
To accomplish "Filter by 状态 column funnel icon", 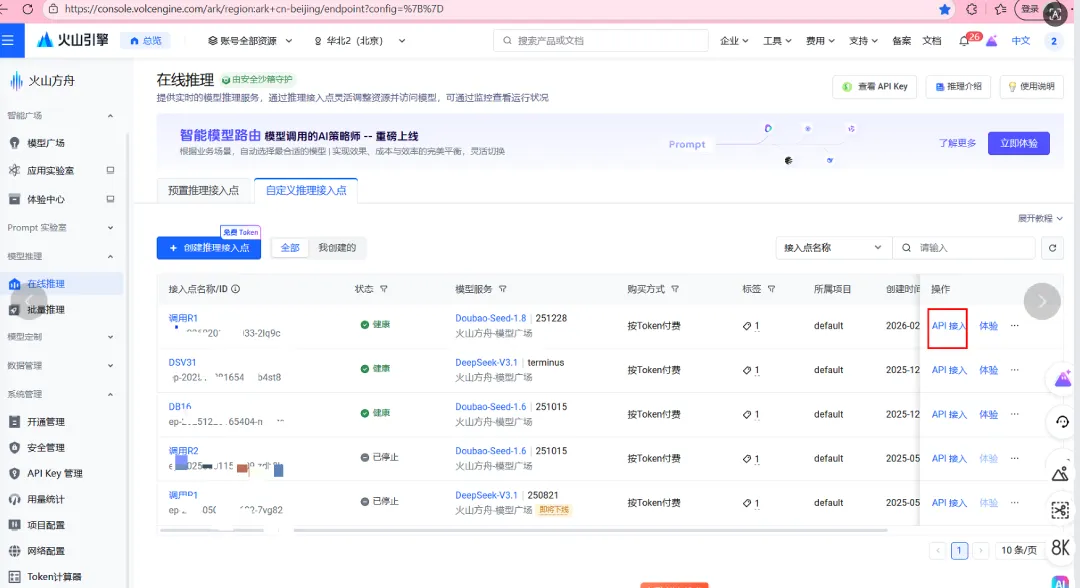I will click(x=384, y=289).
